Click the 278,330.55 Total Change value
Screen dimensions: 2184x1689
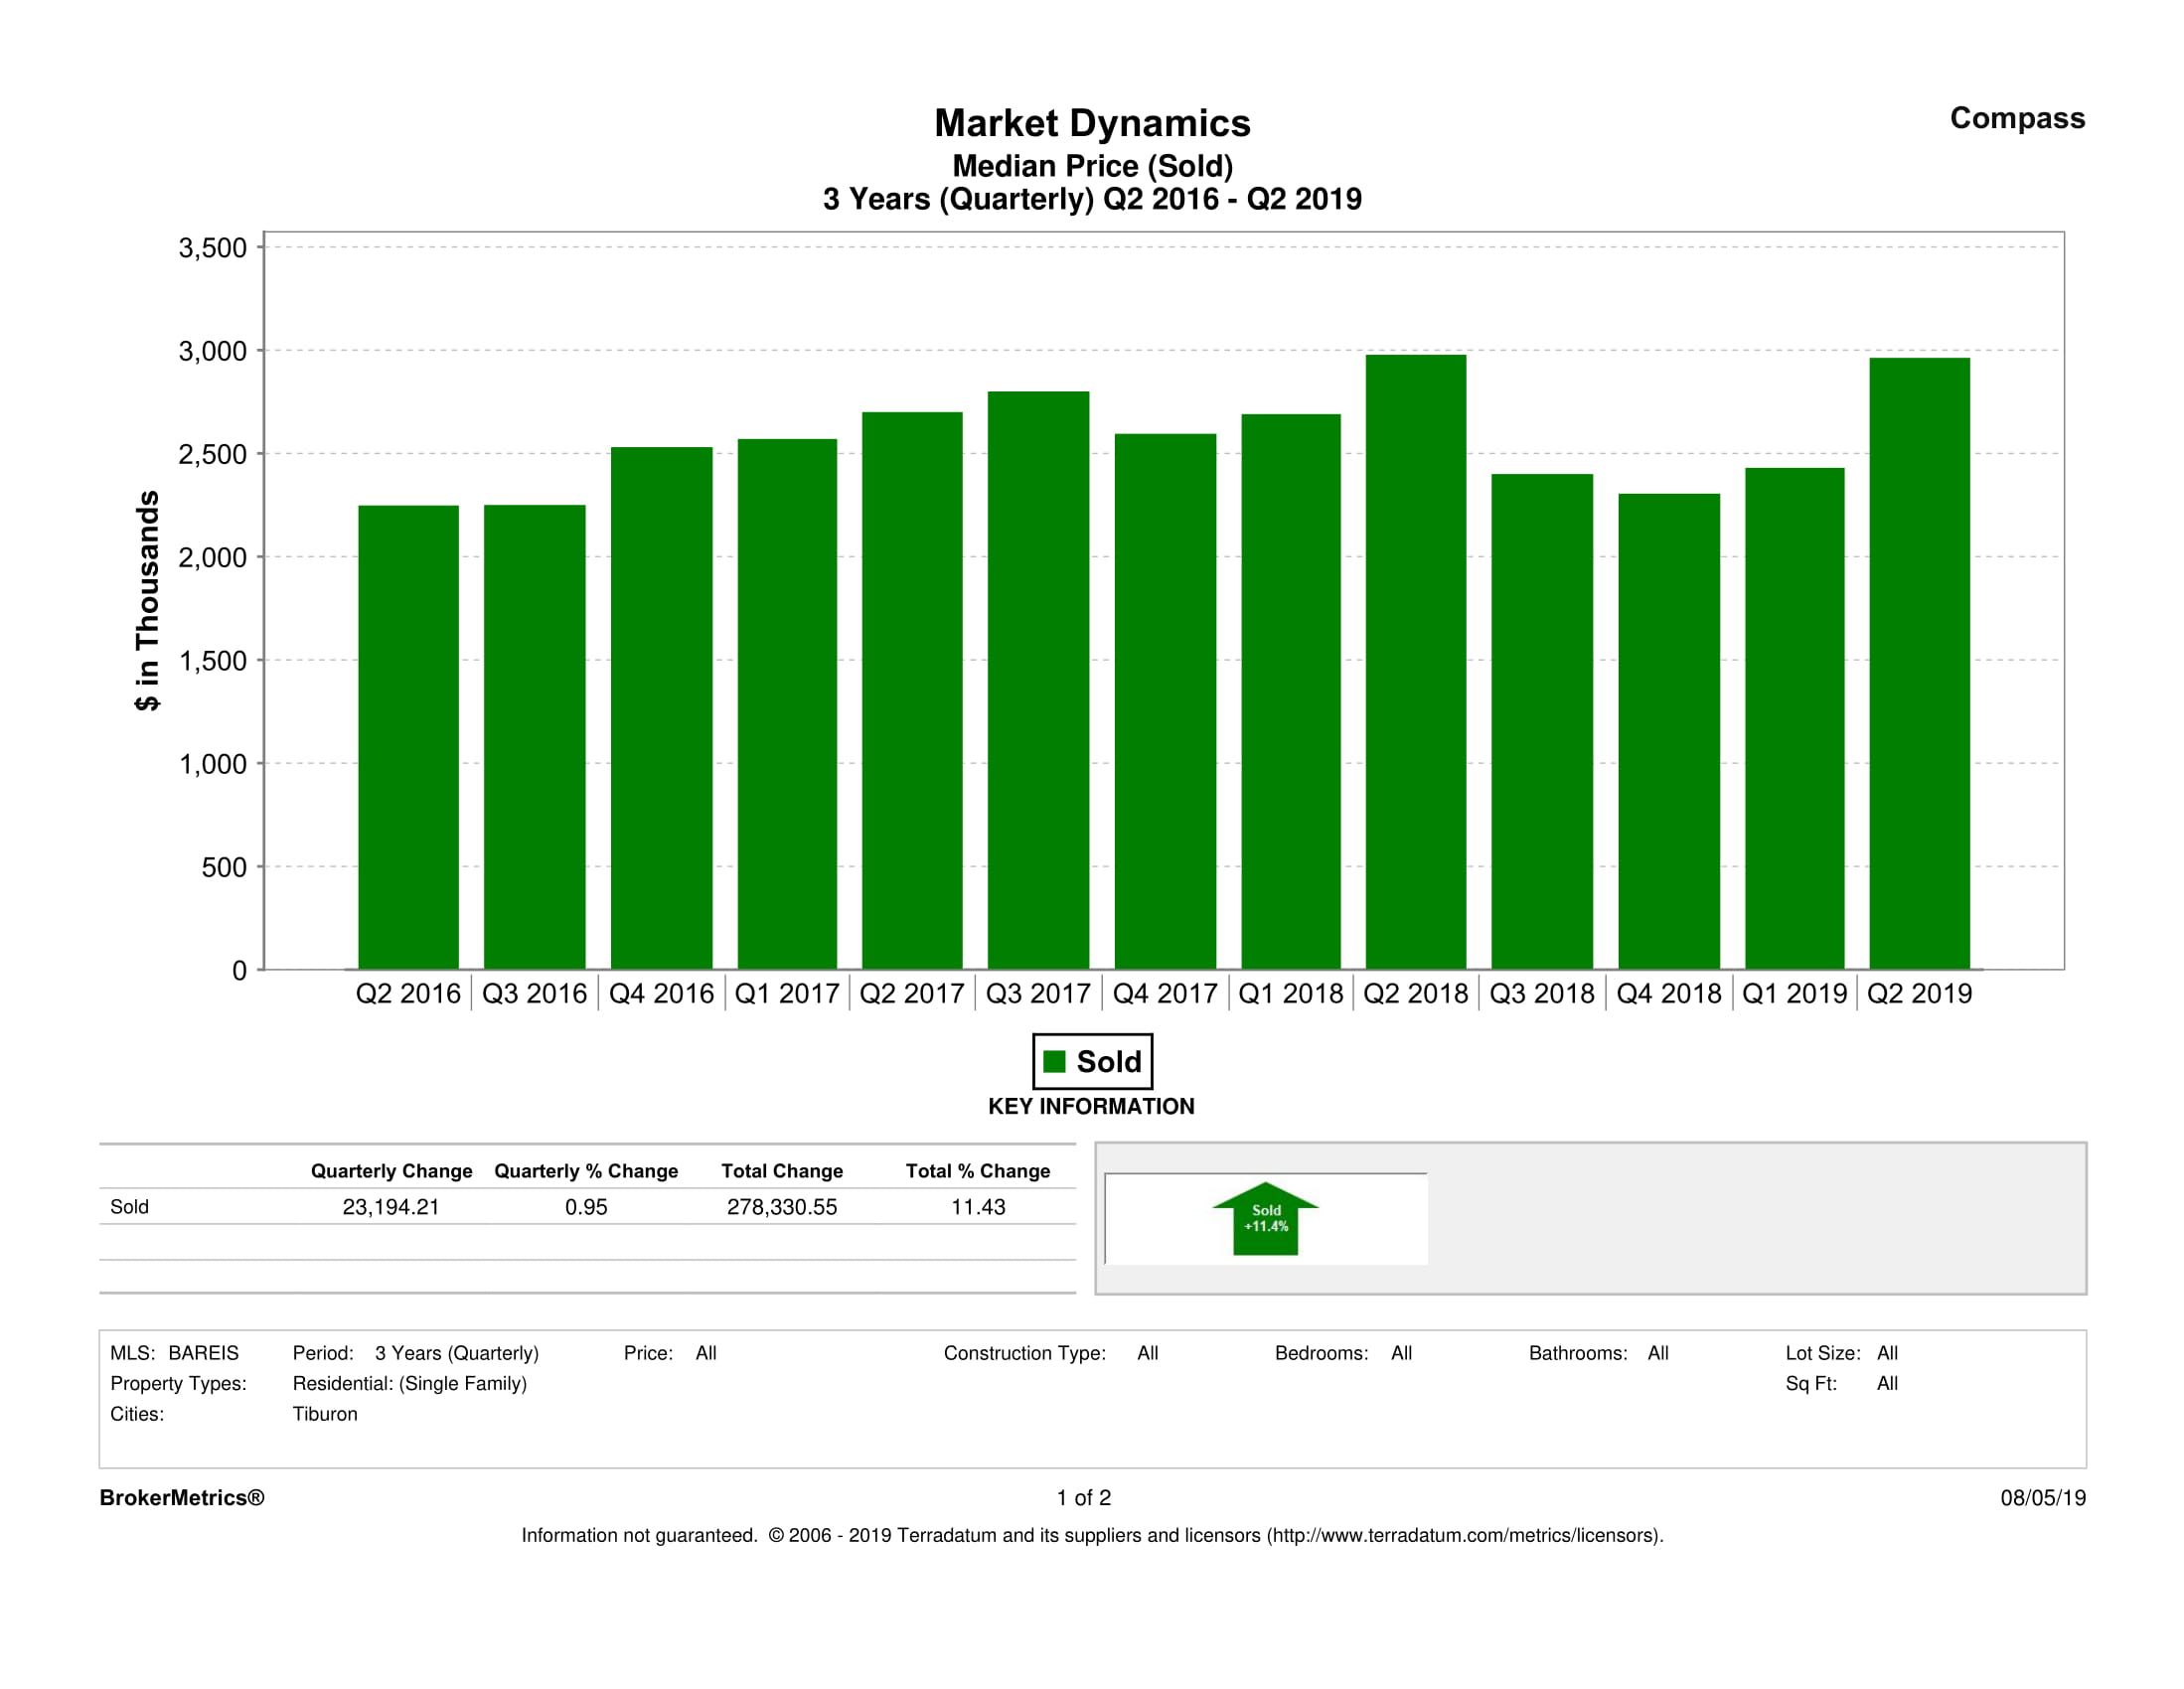point(781,1207)
